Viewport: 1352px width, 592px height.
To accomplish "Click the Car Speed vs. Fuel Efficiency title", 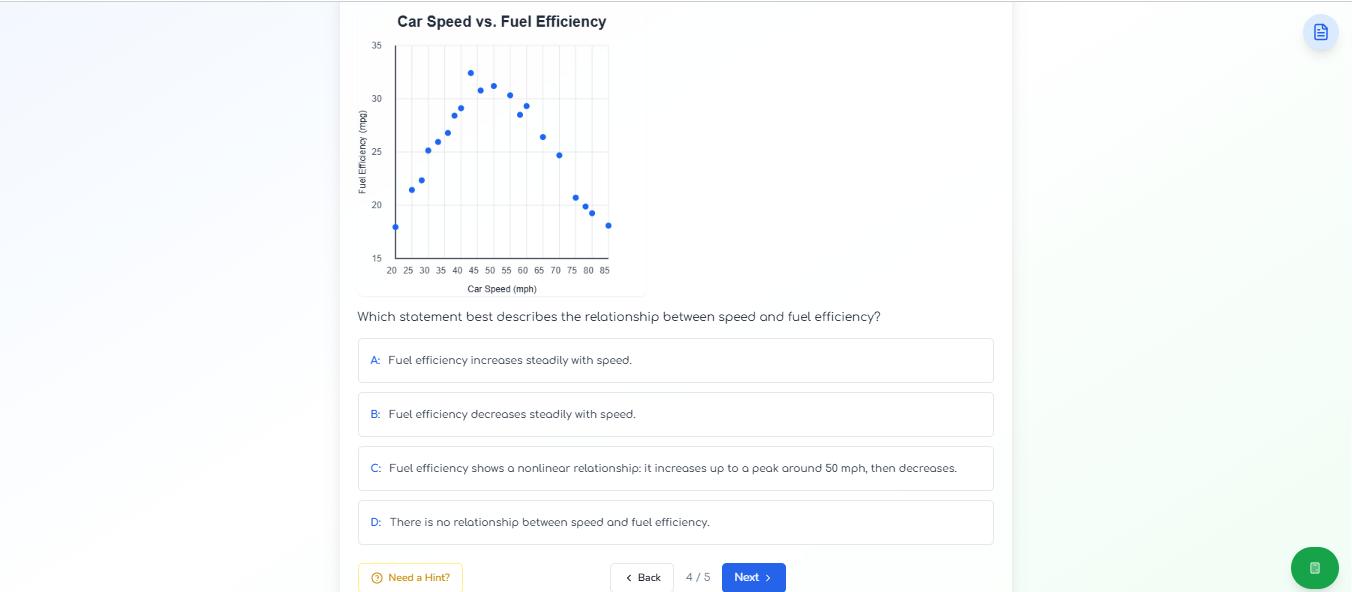I will pos(501,22).
